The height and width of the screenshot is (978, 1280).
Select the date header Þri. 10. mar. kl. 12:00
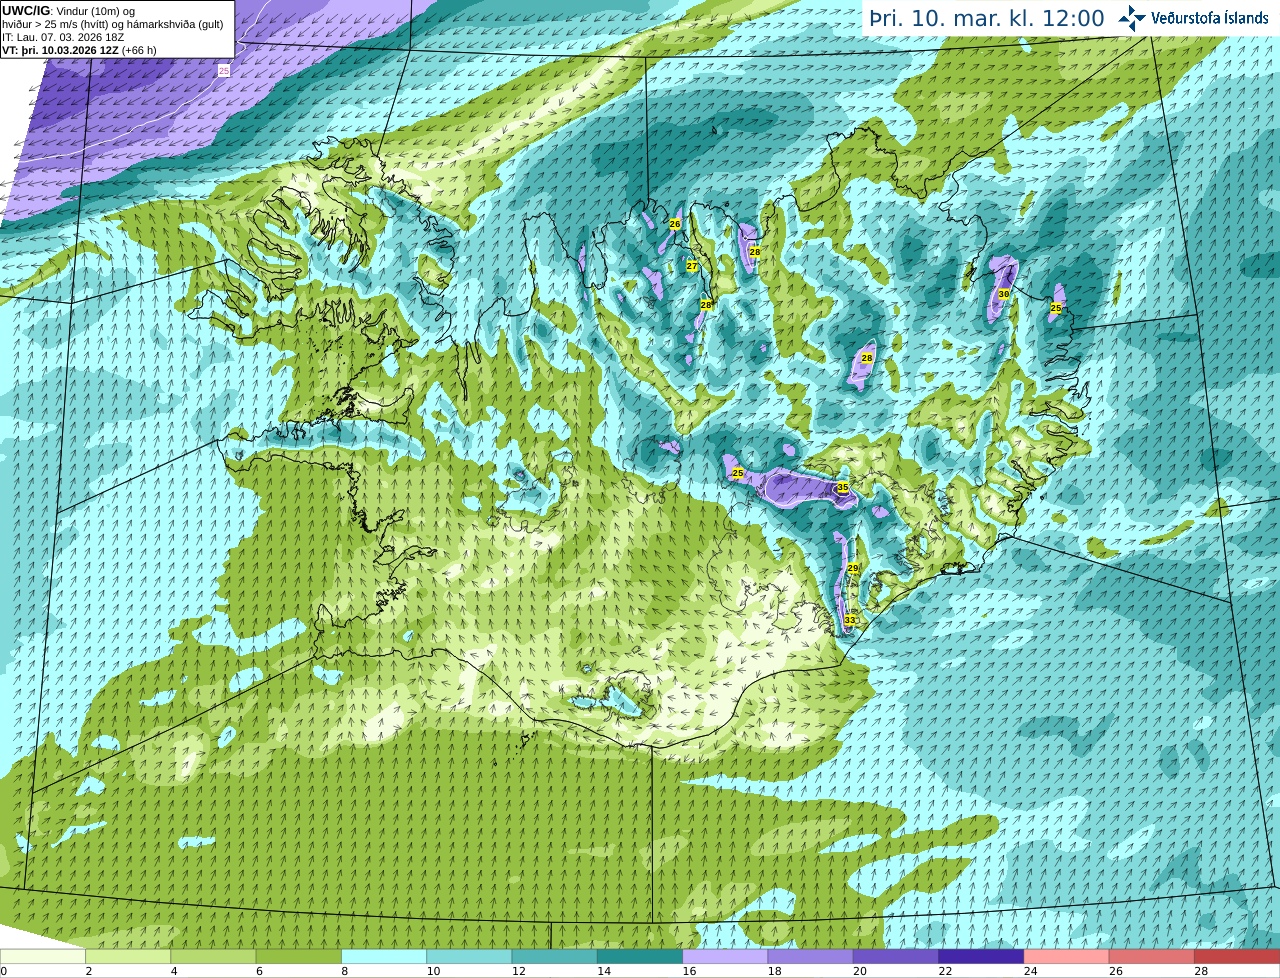987,19
